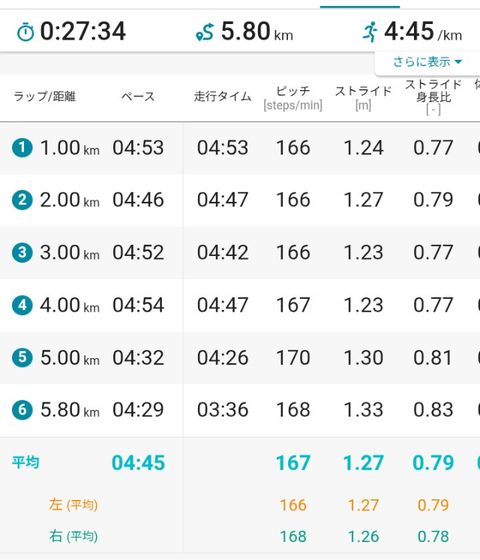
Task: Open the さらに表示 dropdown
Action: 427,62
